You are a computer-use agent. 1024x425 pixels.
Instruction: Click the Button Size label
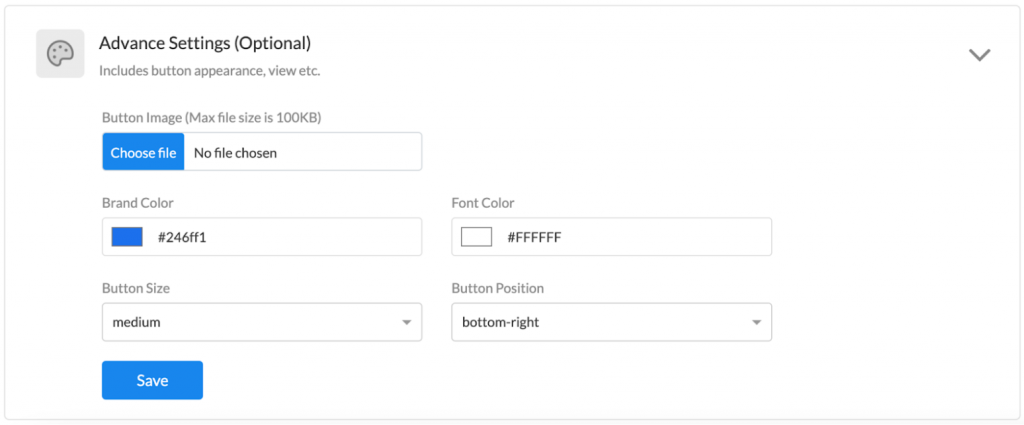(x=136, y=288)
